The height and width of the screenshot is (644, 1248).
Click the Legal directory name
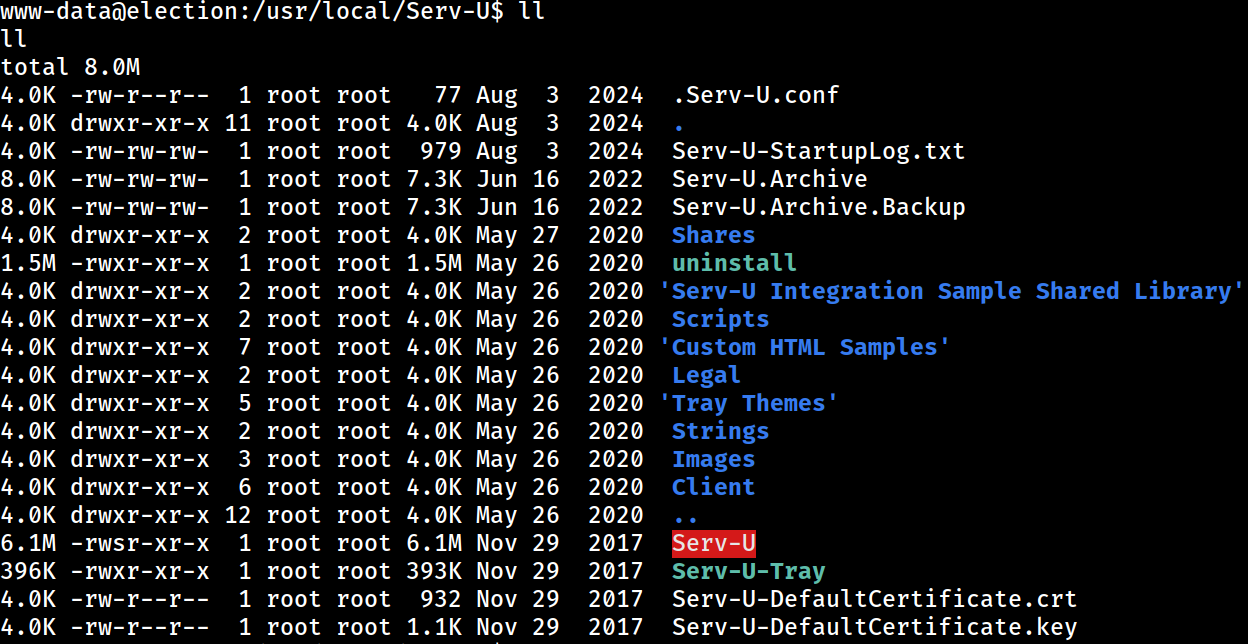pos(706,375)
